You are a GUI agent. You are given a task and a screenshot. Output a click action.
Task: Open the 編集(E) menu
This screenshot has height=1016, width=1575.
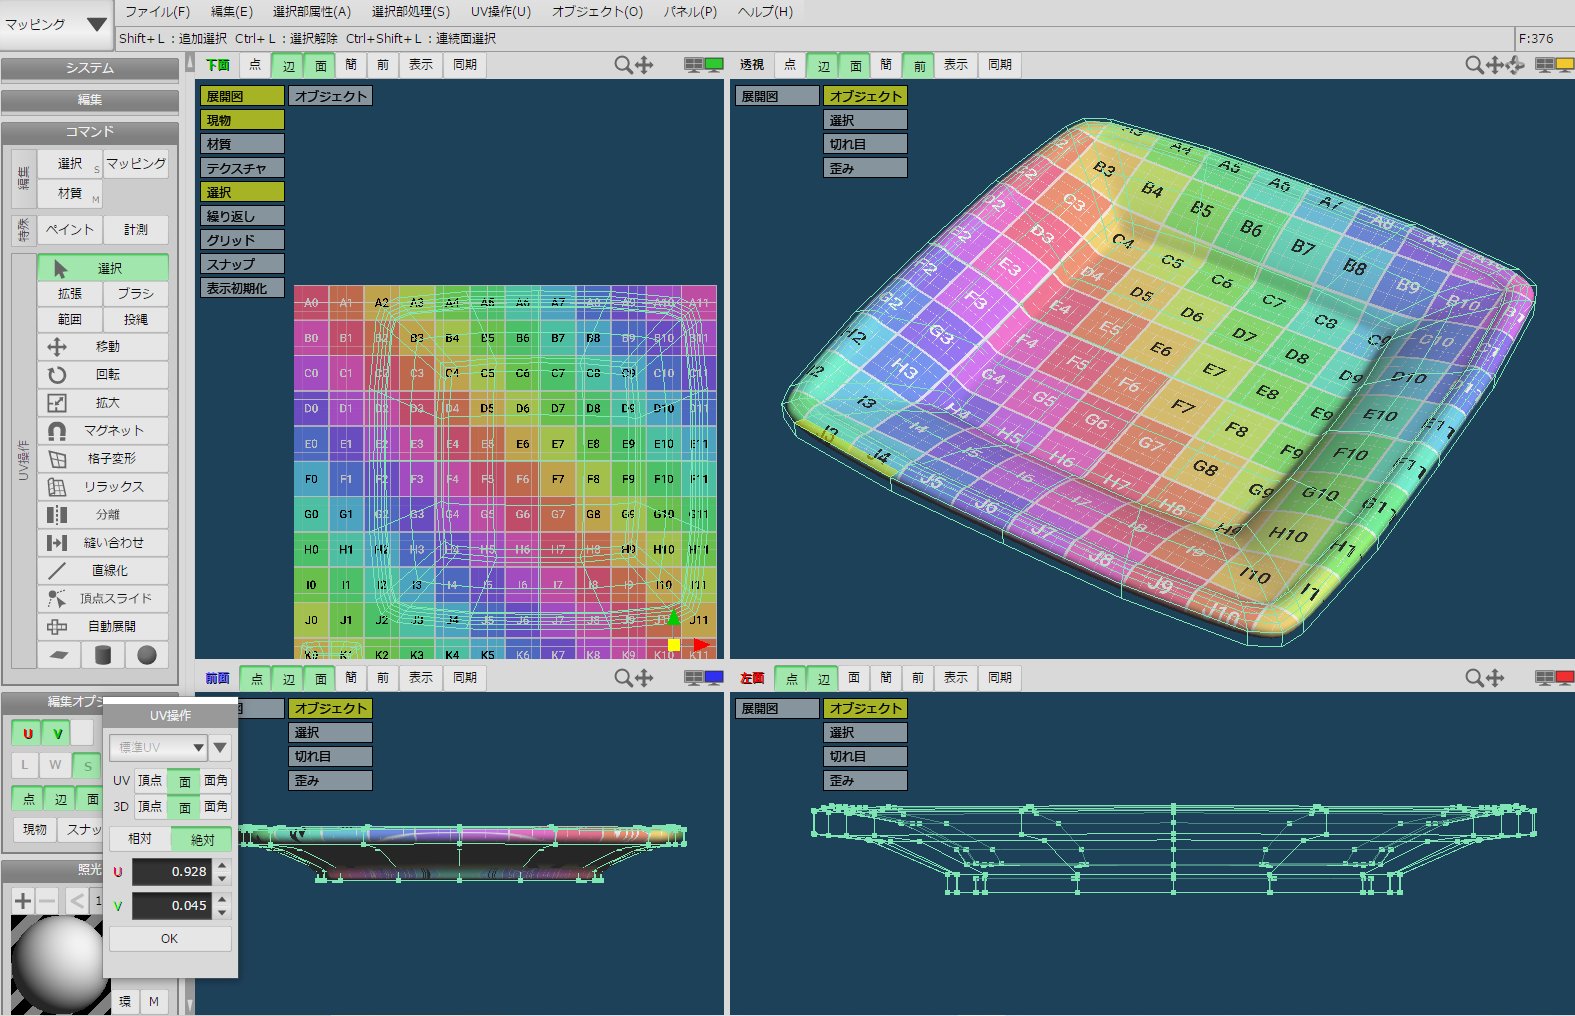[x=232, y=12]
